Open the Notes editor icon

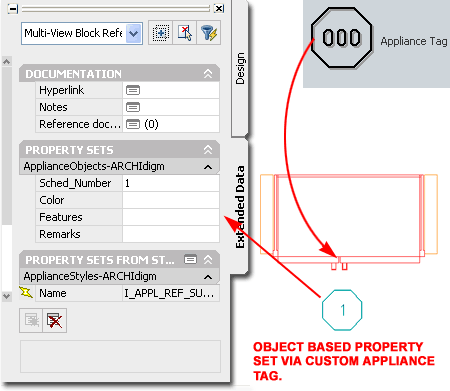pos(133,107)
